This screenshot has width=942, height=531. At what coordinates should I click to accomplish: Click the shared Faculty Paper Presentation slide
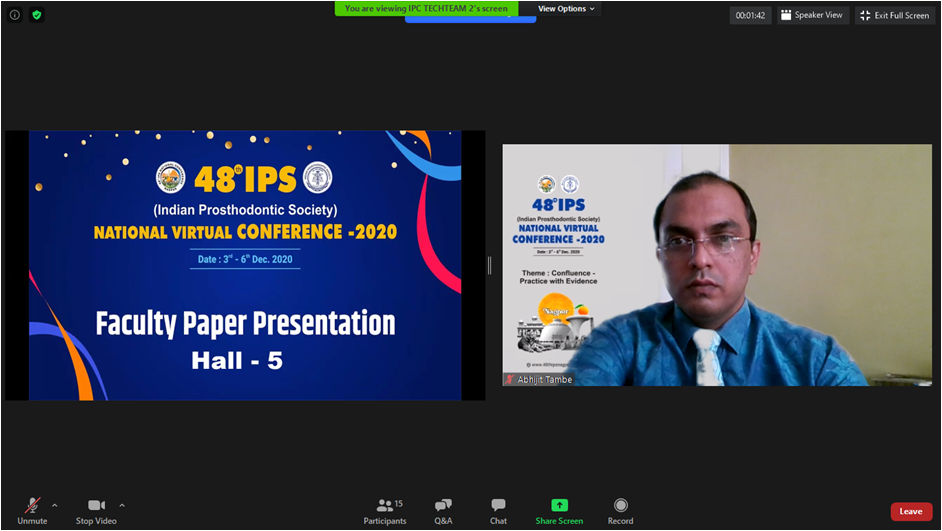245,265
